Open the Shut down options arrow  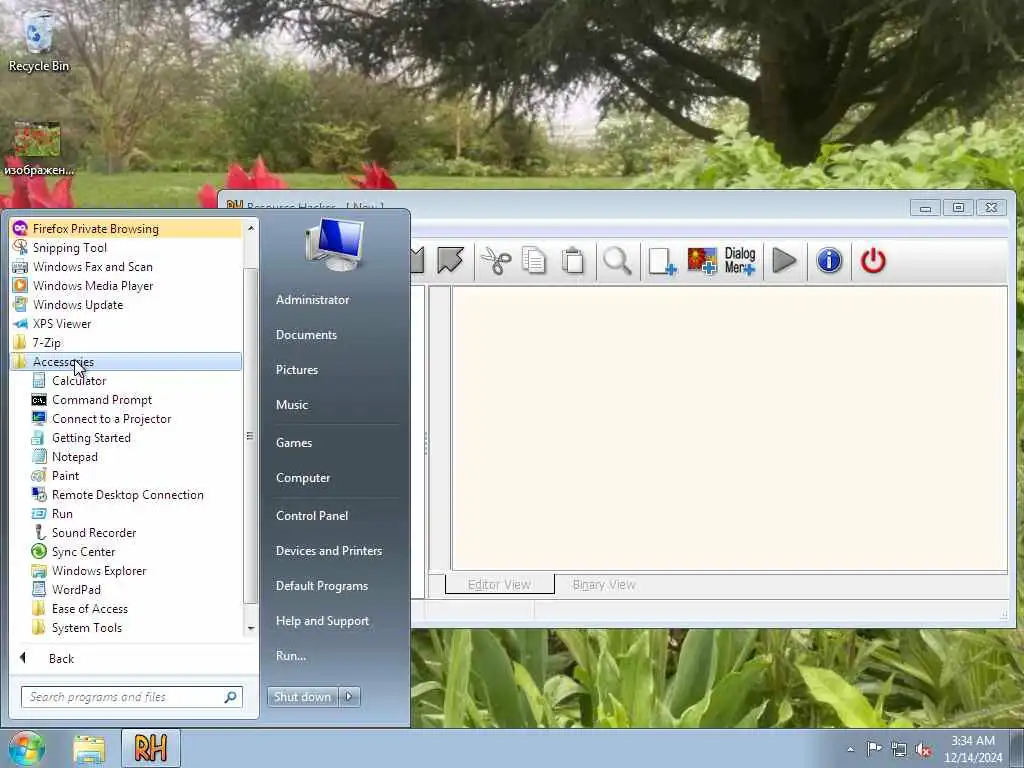(349, 697)
